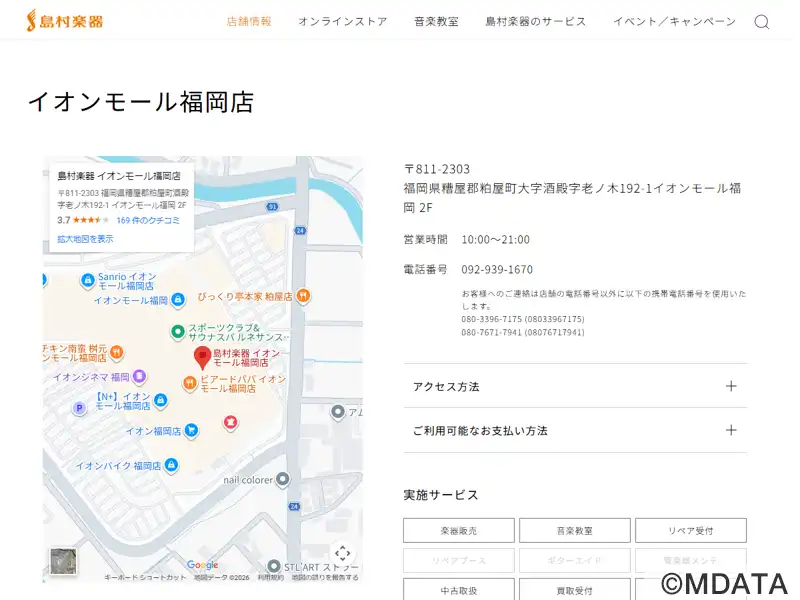Click the phone number 092-939-1670
Screen dimensions: 800x600
[497, 269]
